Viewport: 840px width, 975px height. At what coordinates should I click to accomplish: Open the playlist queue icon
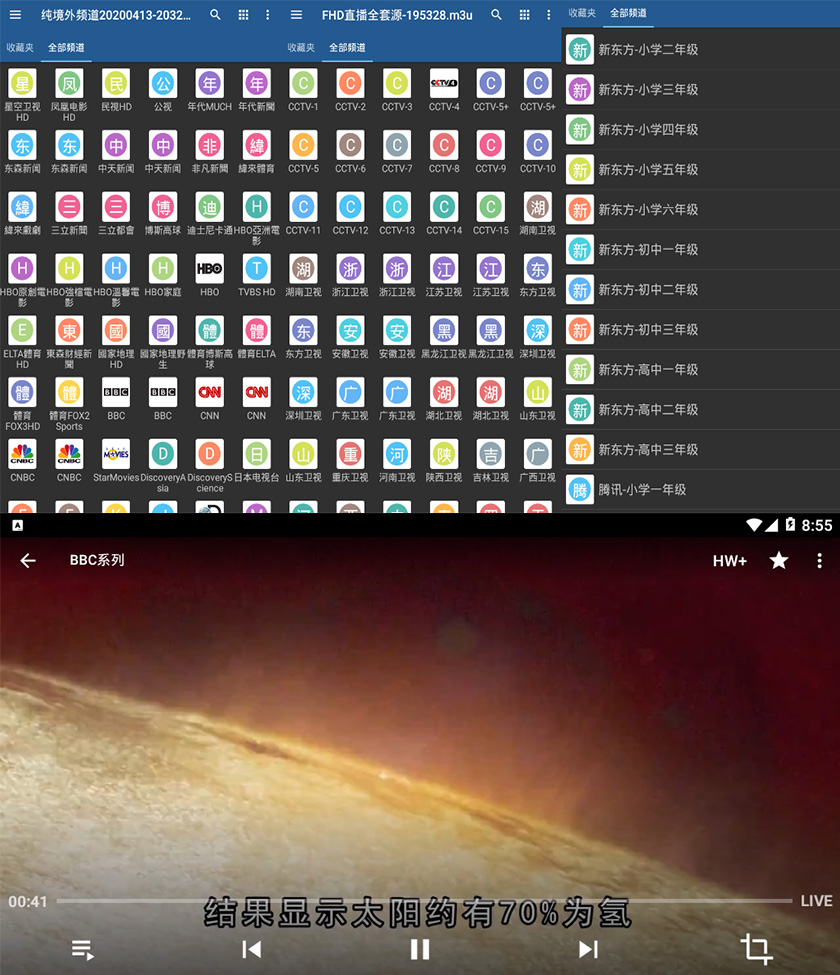tap(83, 949)
